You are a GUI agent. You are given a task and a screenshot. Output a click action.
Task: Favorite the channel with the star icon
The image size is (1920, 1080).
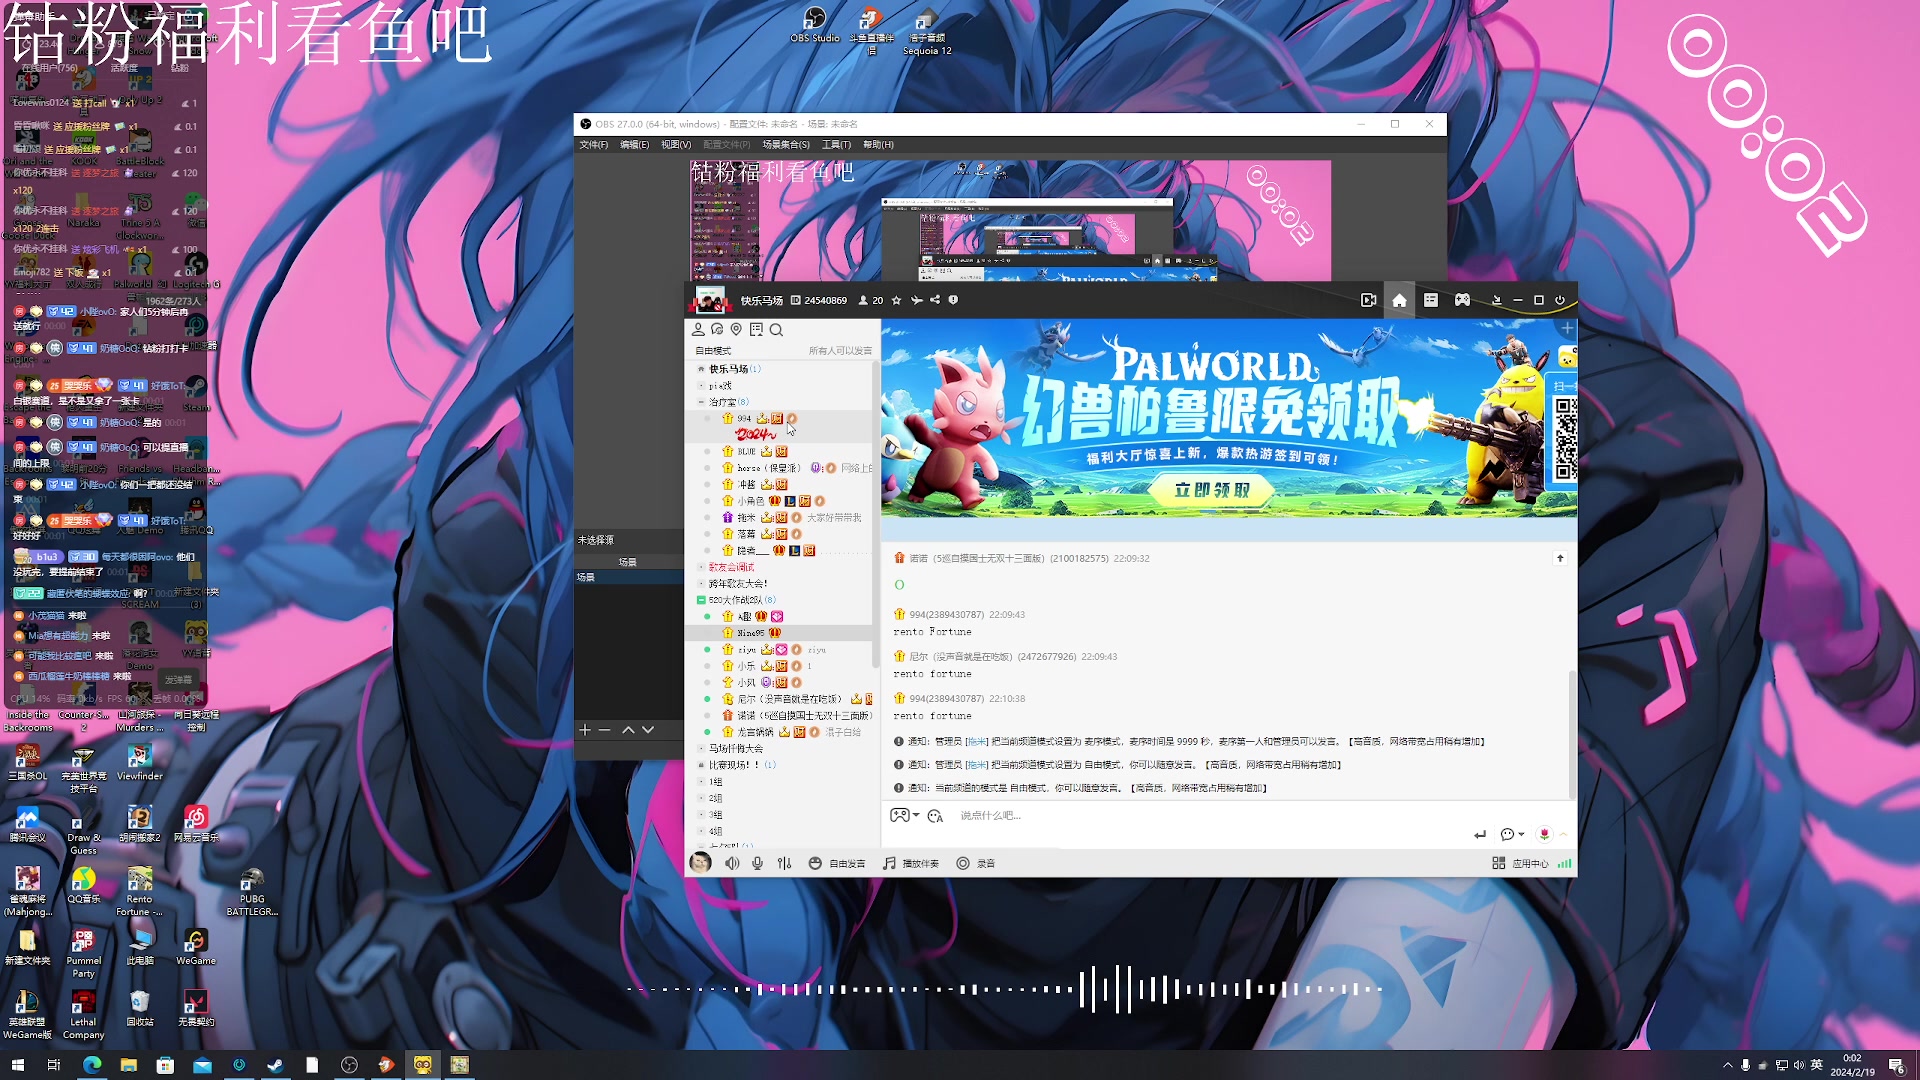[x=896, y=300]
